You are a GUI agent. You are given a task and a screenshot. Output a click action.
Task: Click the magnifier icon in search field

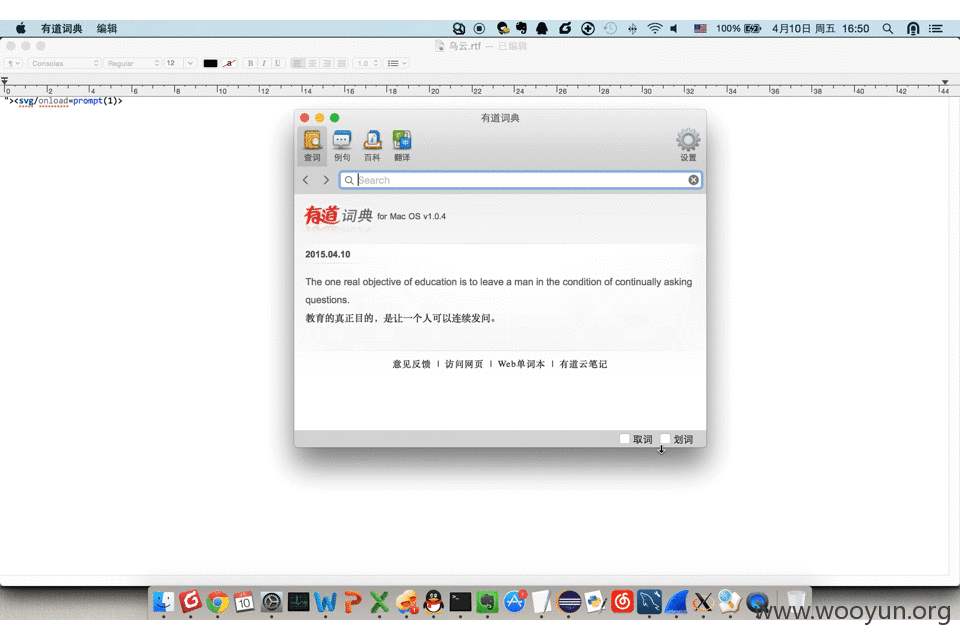tap(349, 180)
